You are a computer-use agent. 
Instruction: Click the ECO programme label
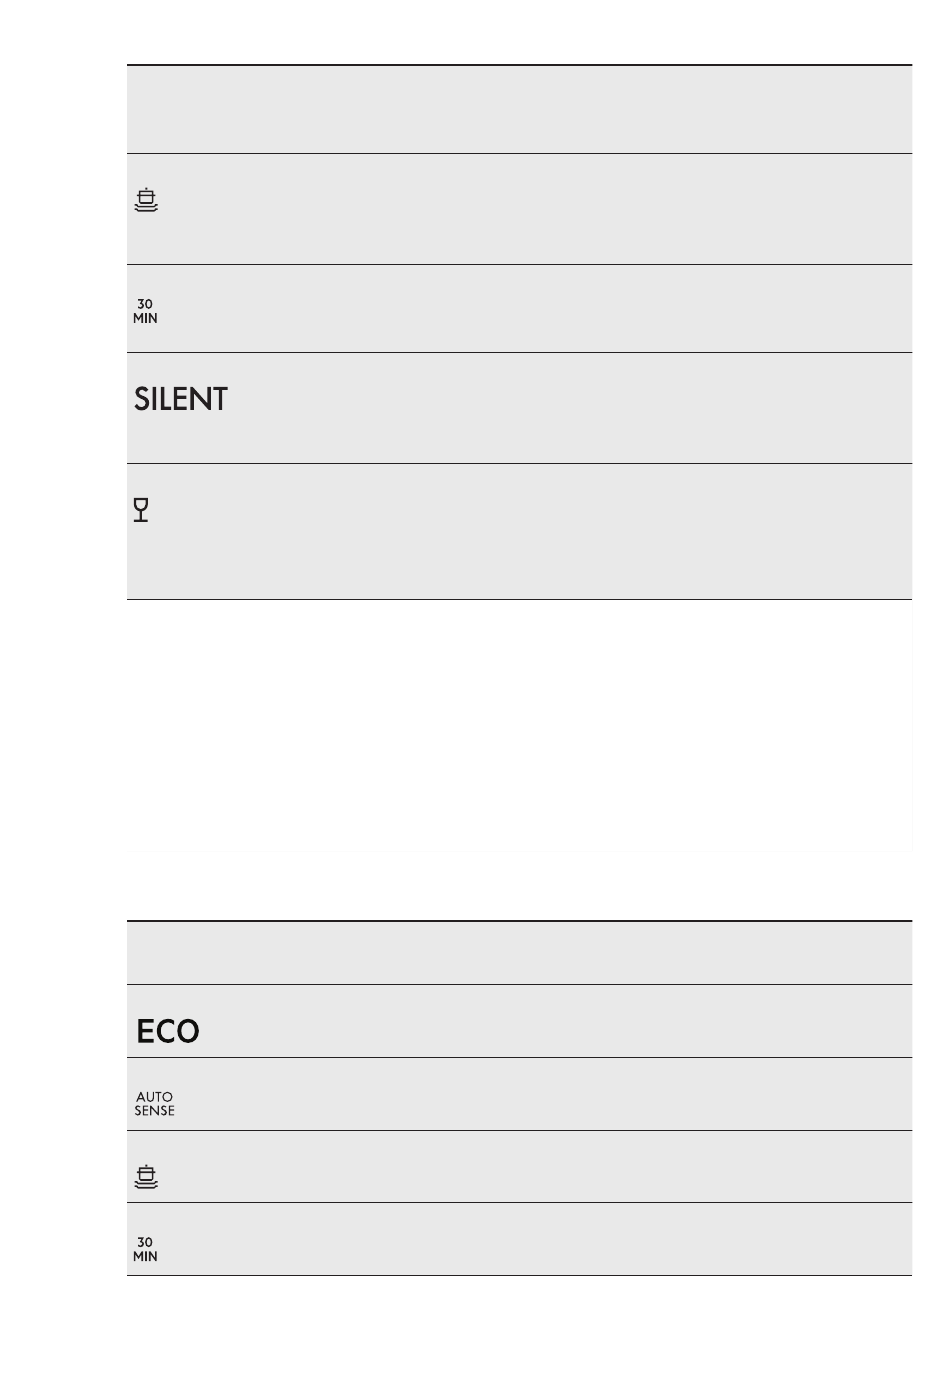168,1032
